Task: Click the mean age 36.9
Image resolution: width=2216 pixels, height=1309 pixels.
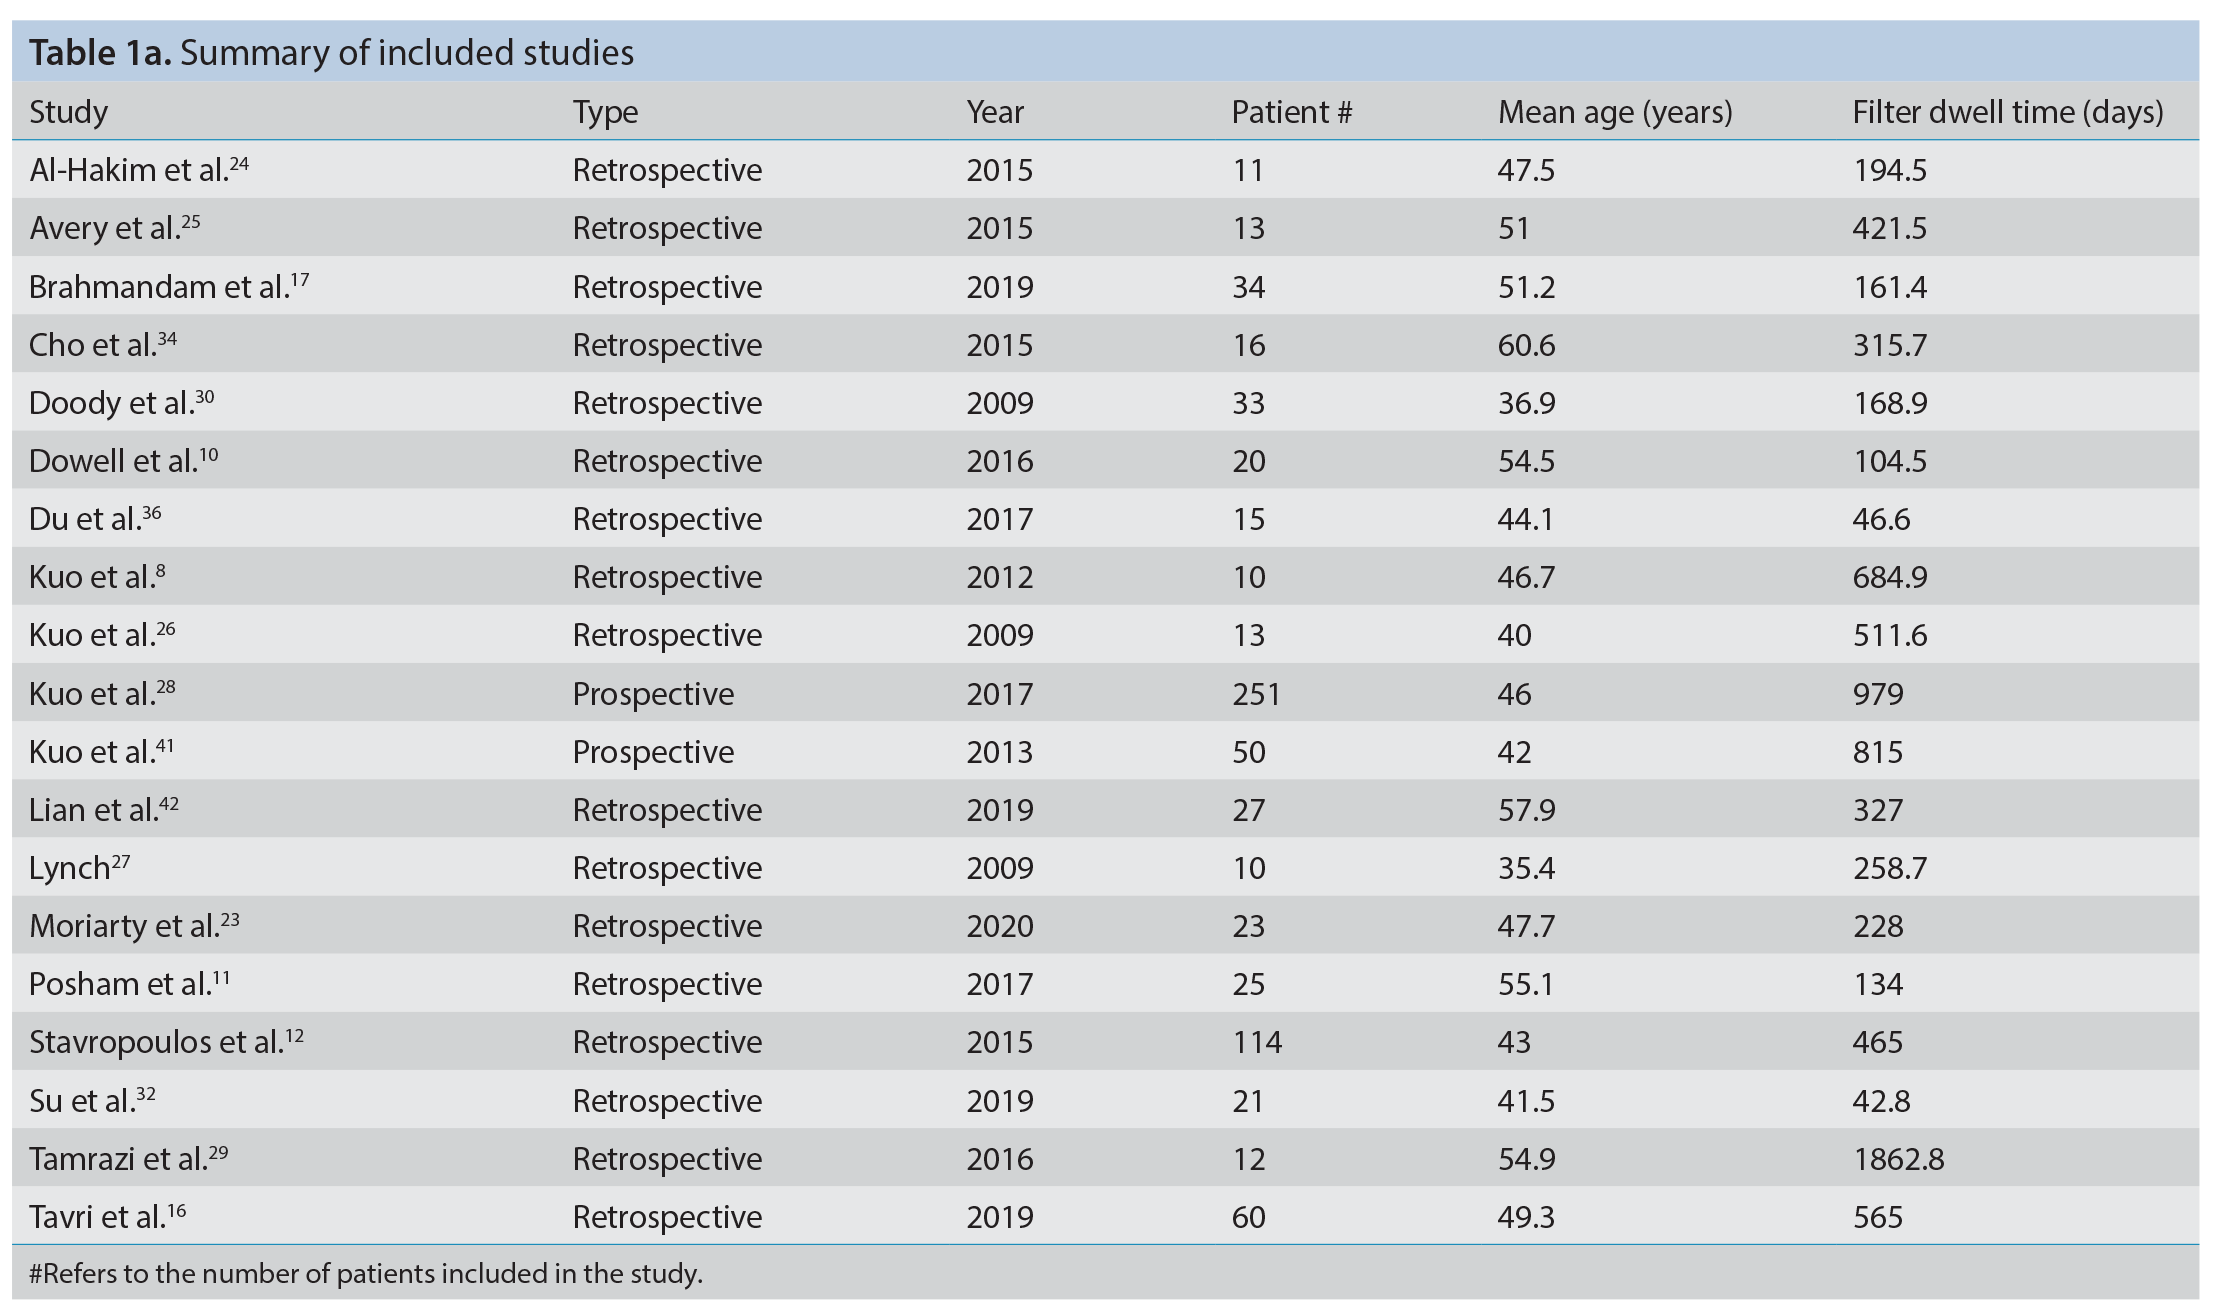Action: [1526, 402]
